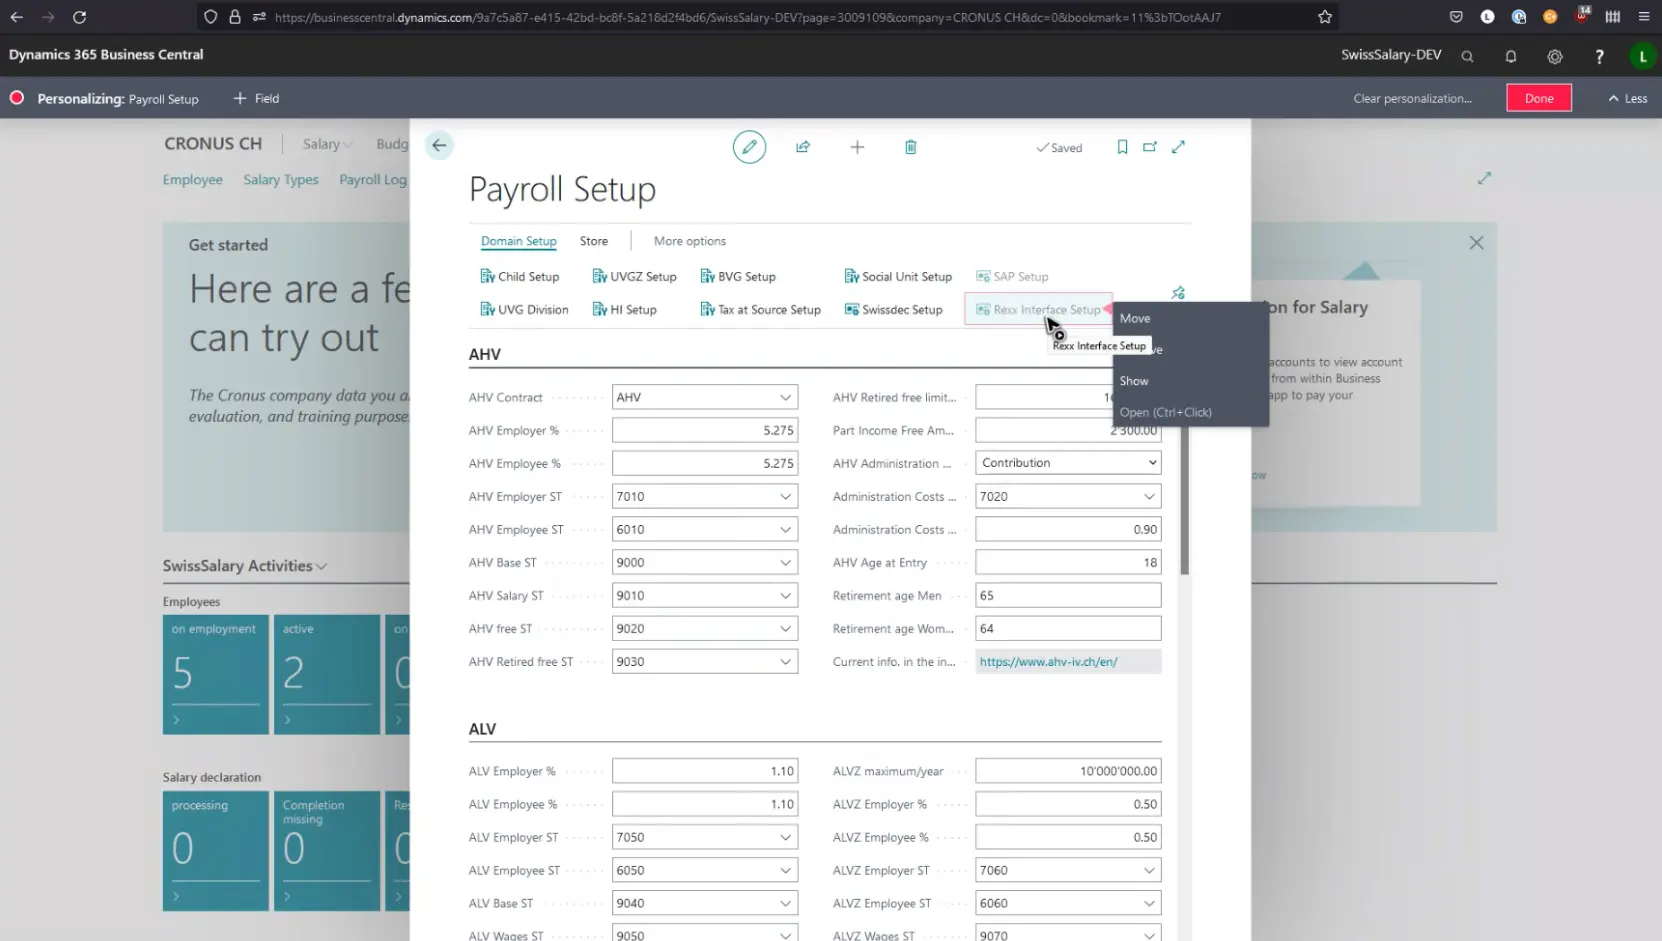Select the Edit pencil icon
The height and width of the screenshot is (941, 1662).
pyautogui.click(x=750, y=147)
